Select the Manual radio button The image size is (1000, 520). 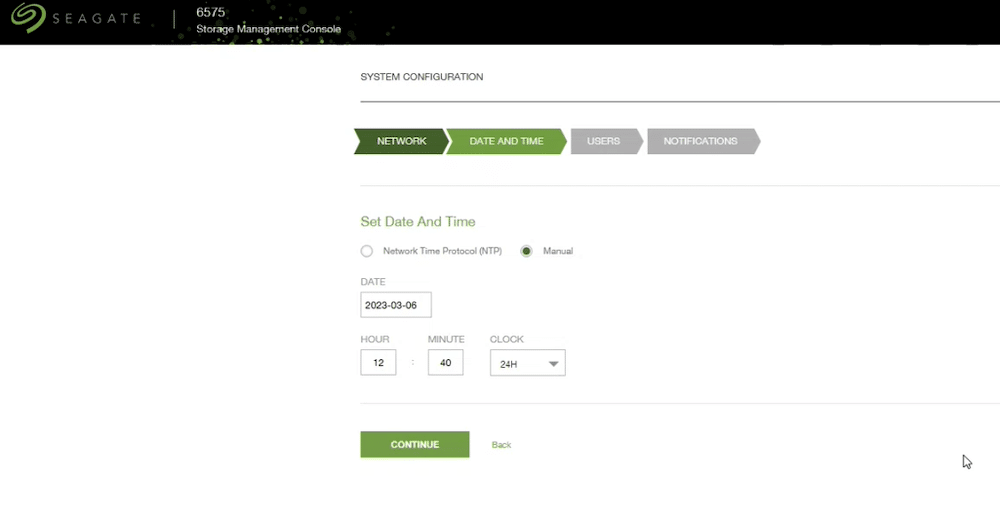tap(526, 251)
